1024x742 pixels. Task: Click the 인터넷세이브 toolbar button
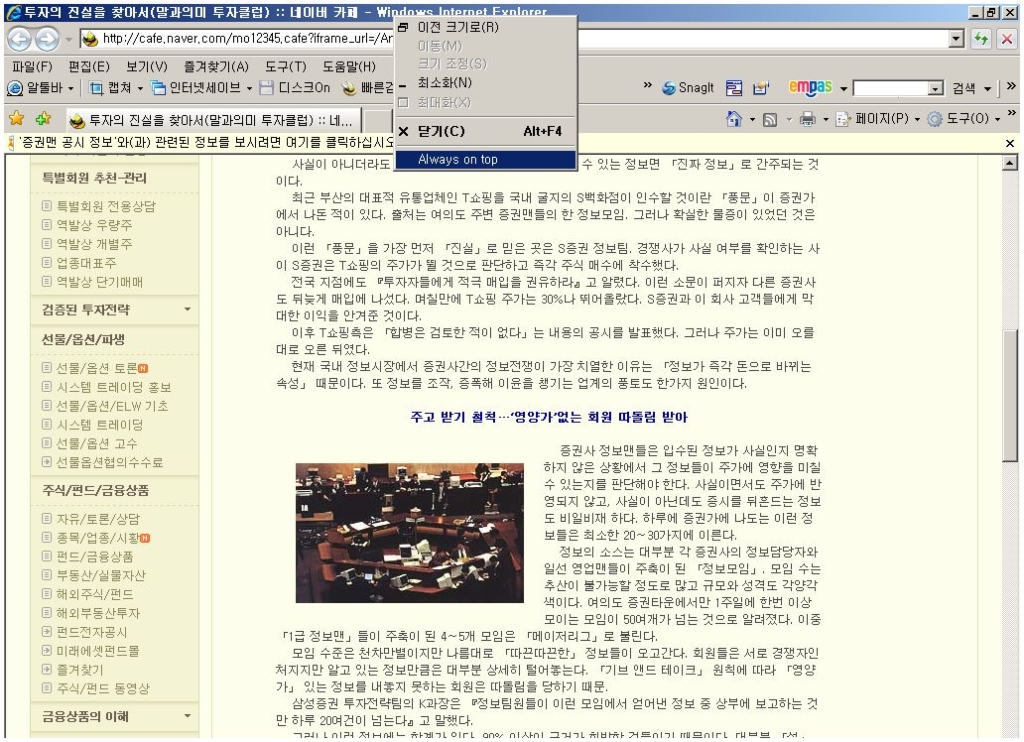(x=197, y=88)
